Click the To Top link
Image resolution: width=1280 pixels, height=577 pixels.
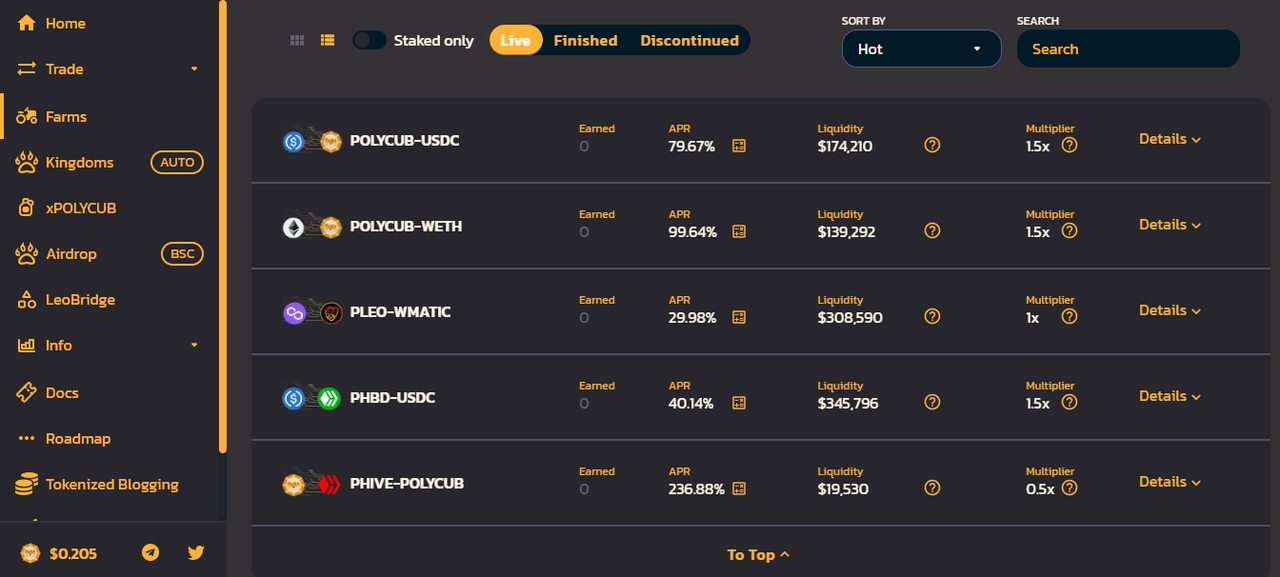pyautogui.click(x=758, y=555)
